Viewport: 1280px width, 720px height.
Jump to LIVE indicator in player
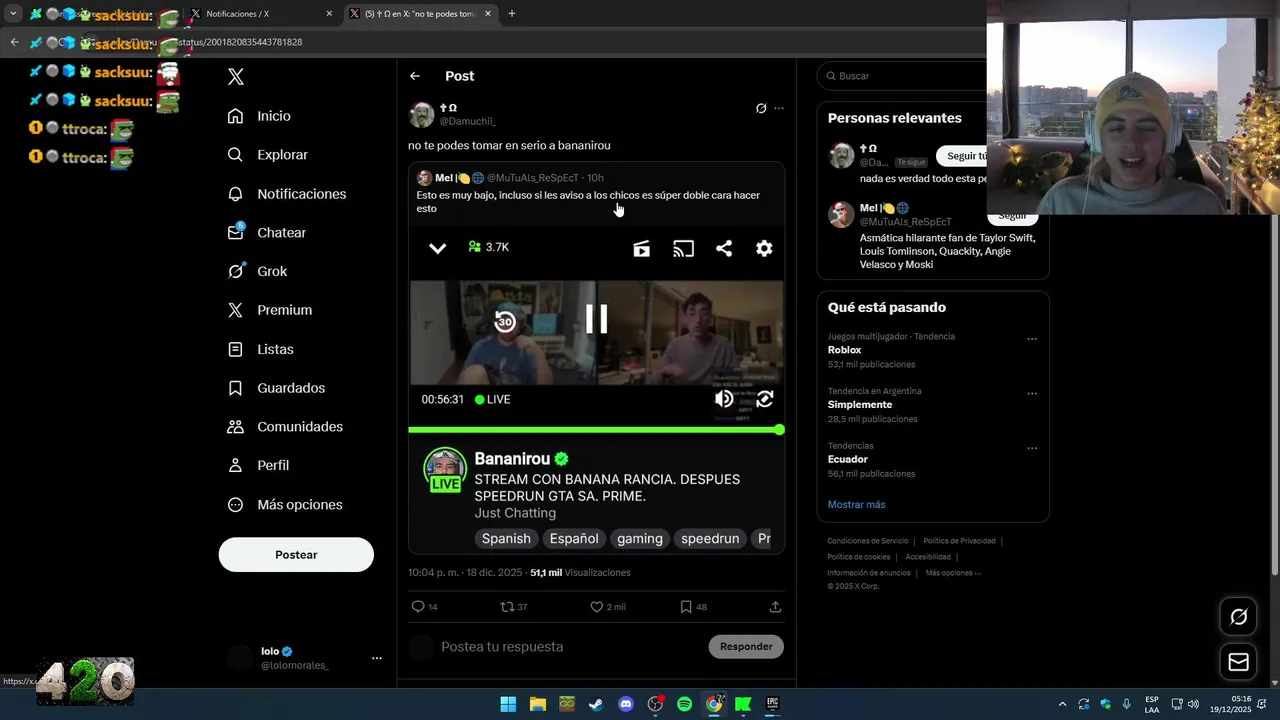(492, 399)
